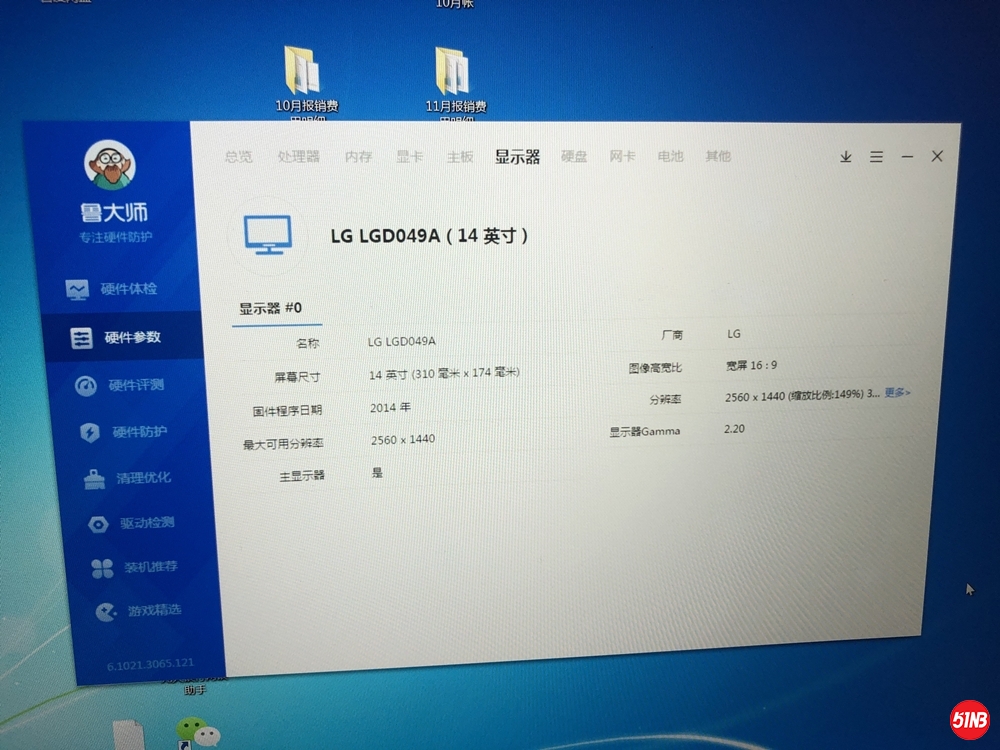Click screen size value 14 英寸 (310 毫米 x 174 毫米)
1000x750 pixels.
444,374
